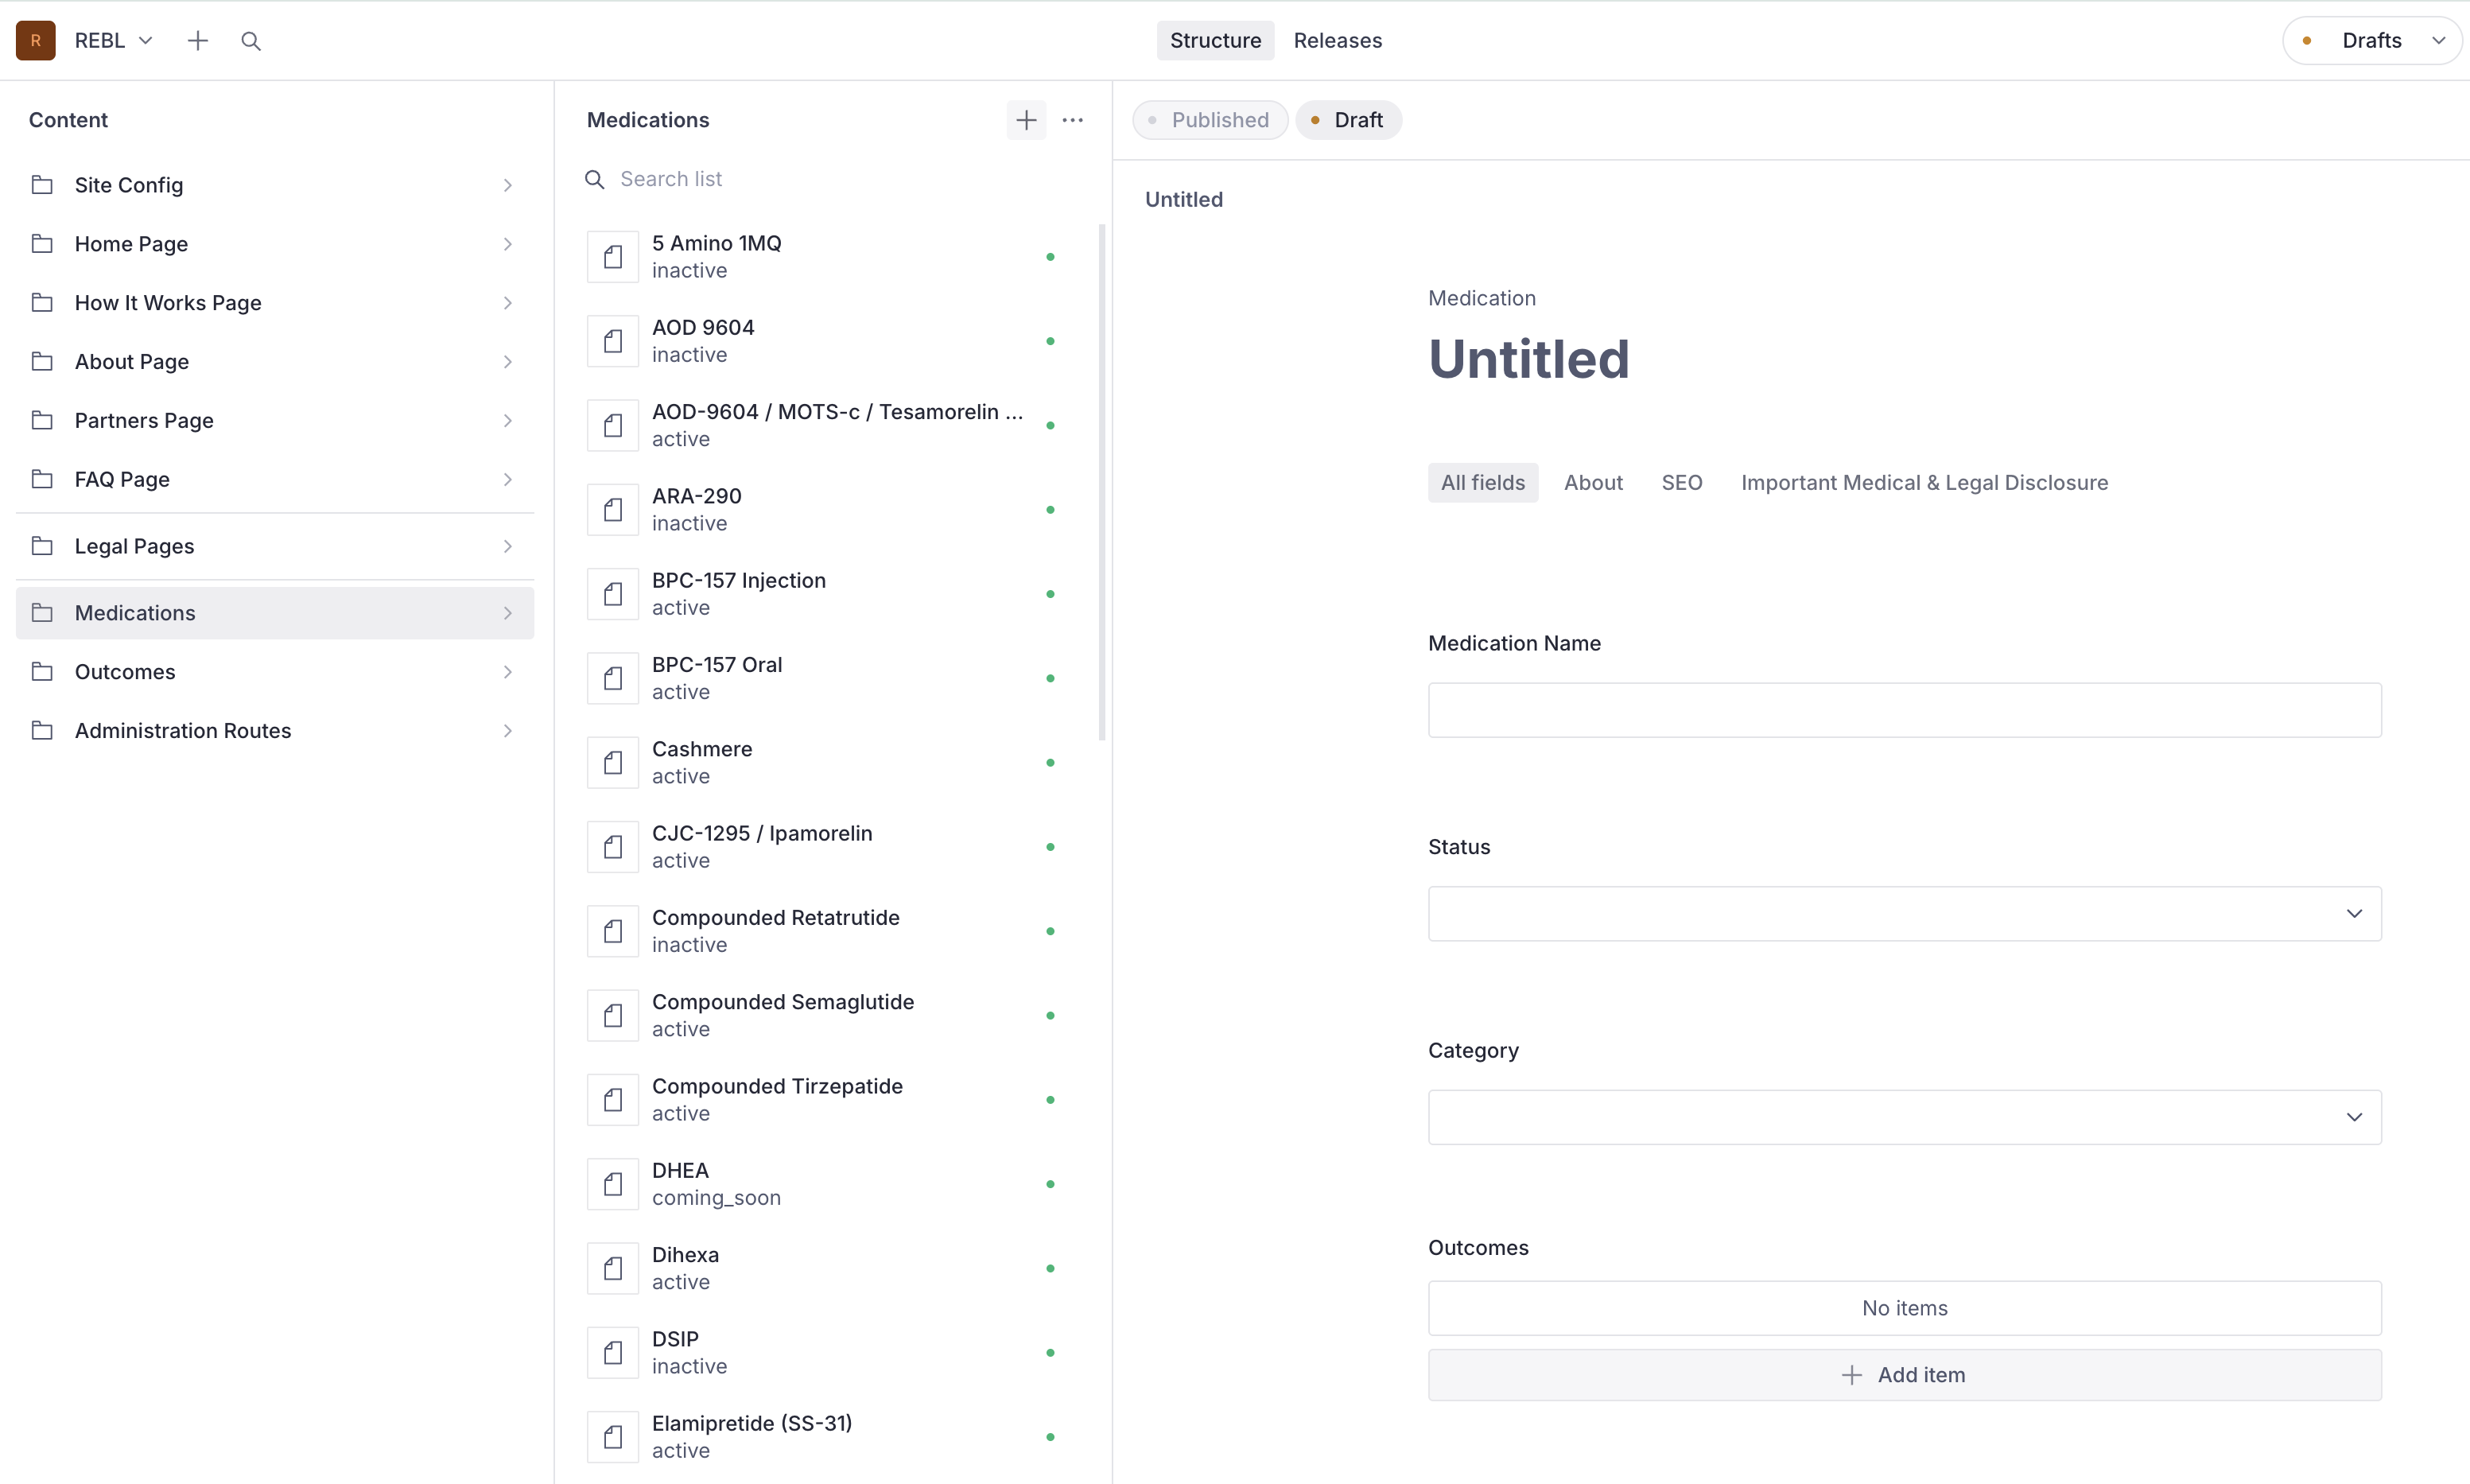Select the Draft version chip
The image size is (2470, 1484).
(x=1348, y=120)
